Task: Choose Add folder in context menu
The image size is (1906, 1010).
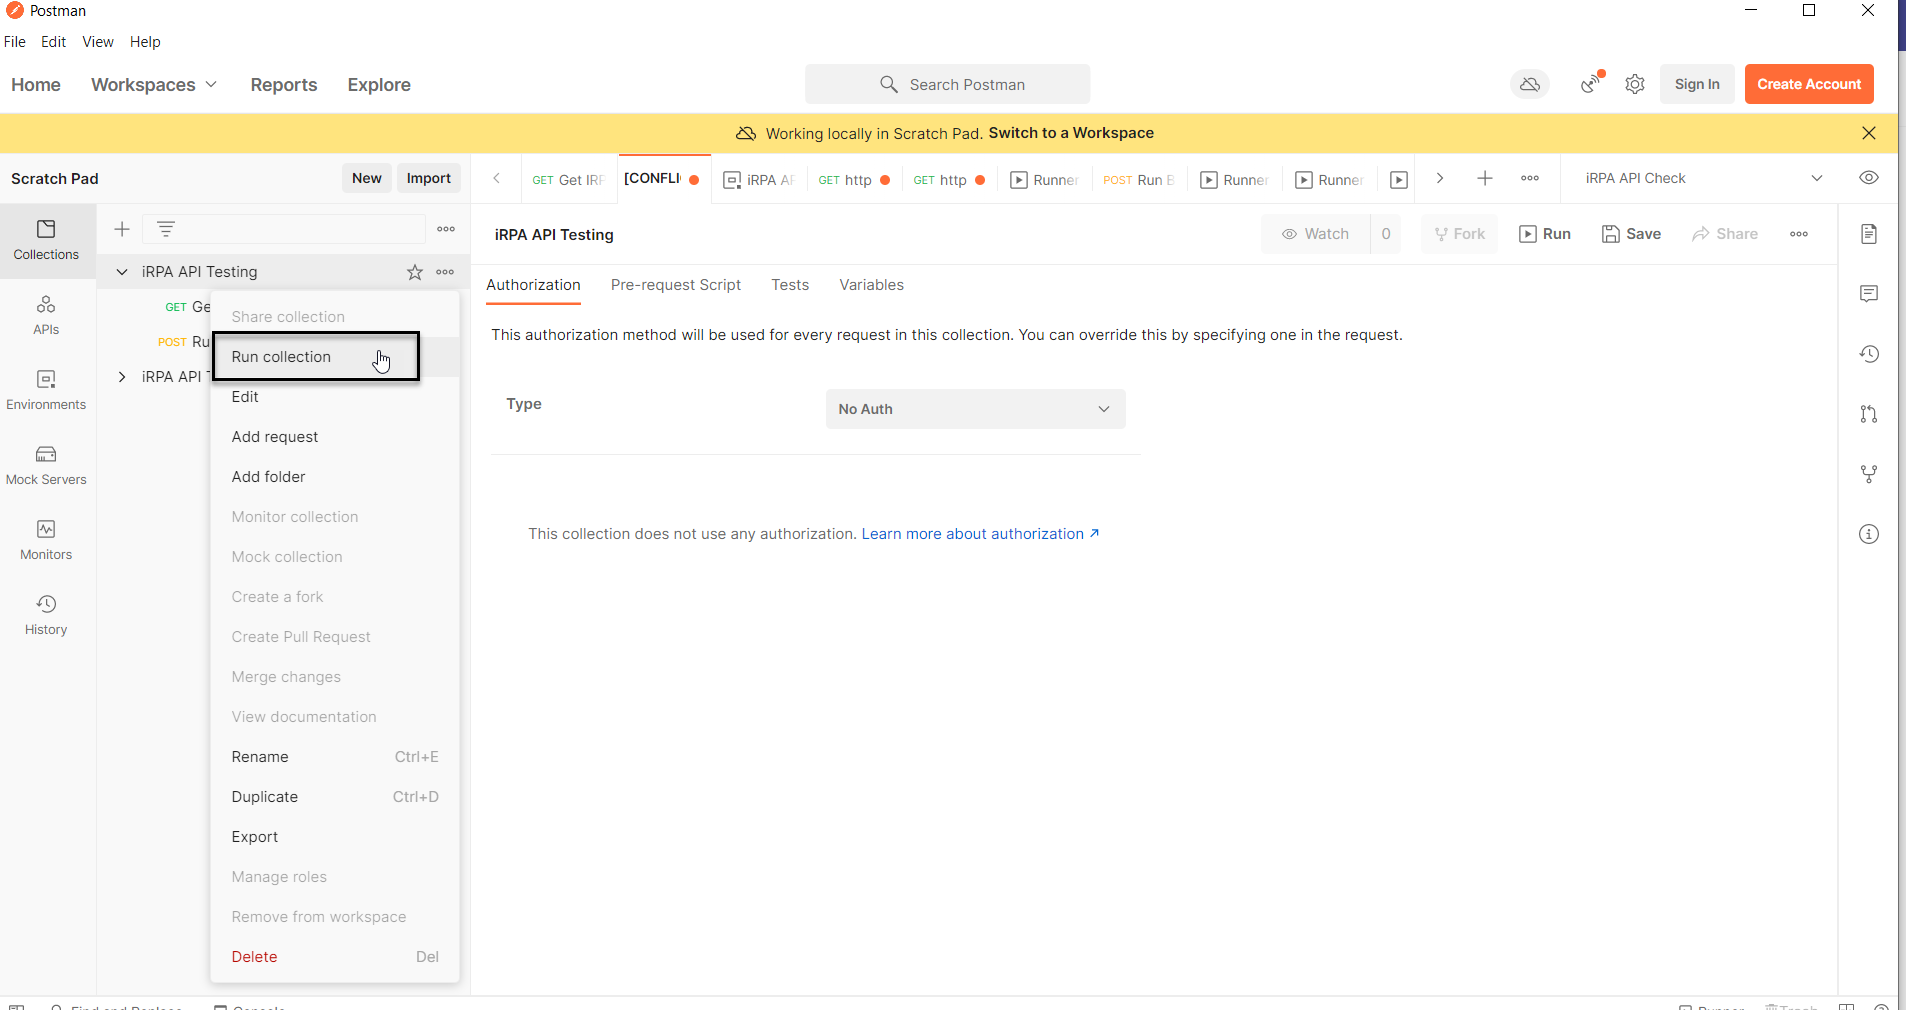Action: (335, 477)
